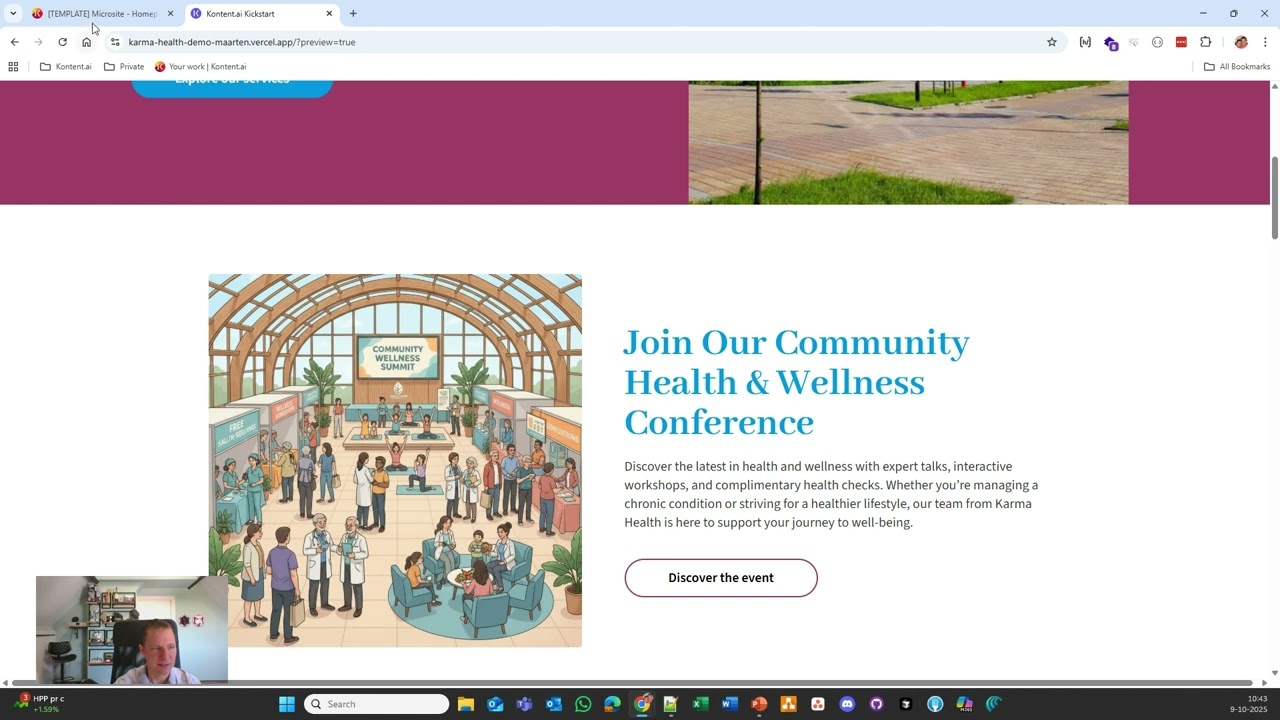The height and width of the screenshot is (720, 1280).
Task: Open the apps grid in bookmarks bar
Action: coord(13,67)
